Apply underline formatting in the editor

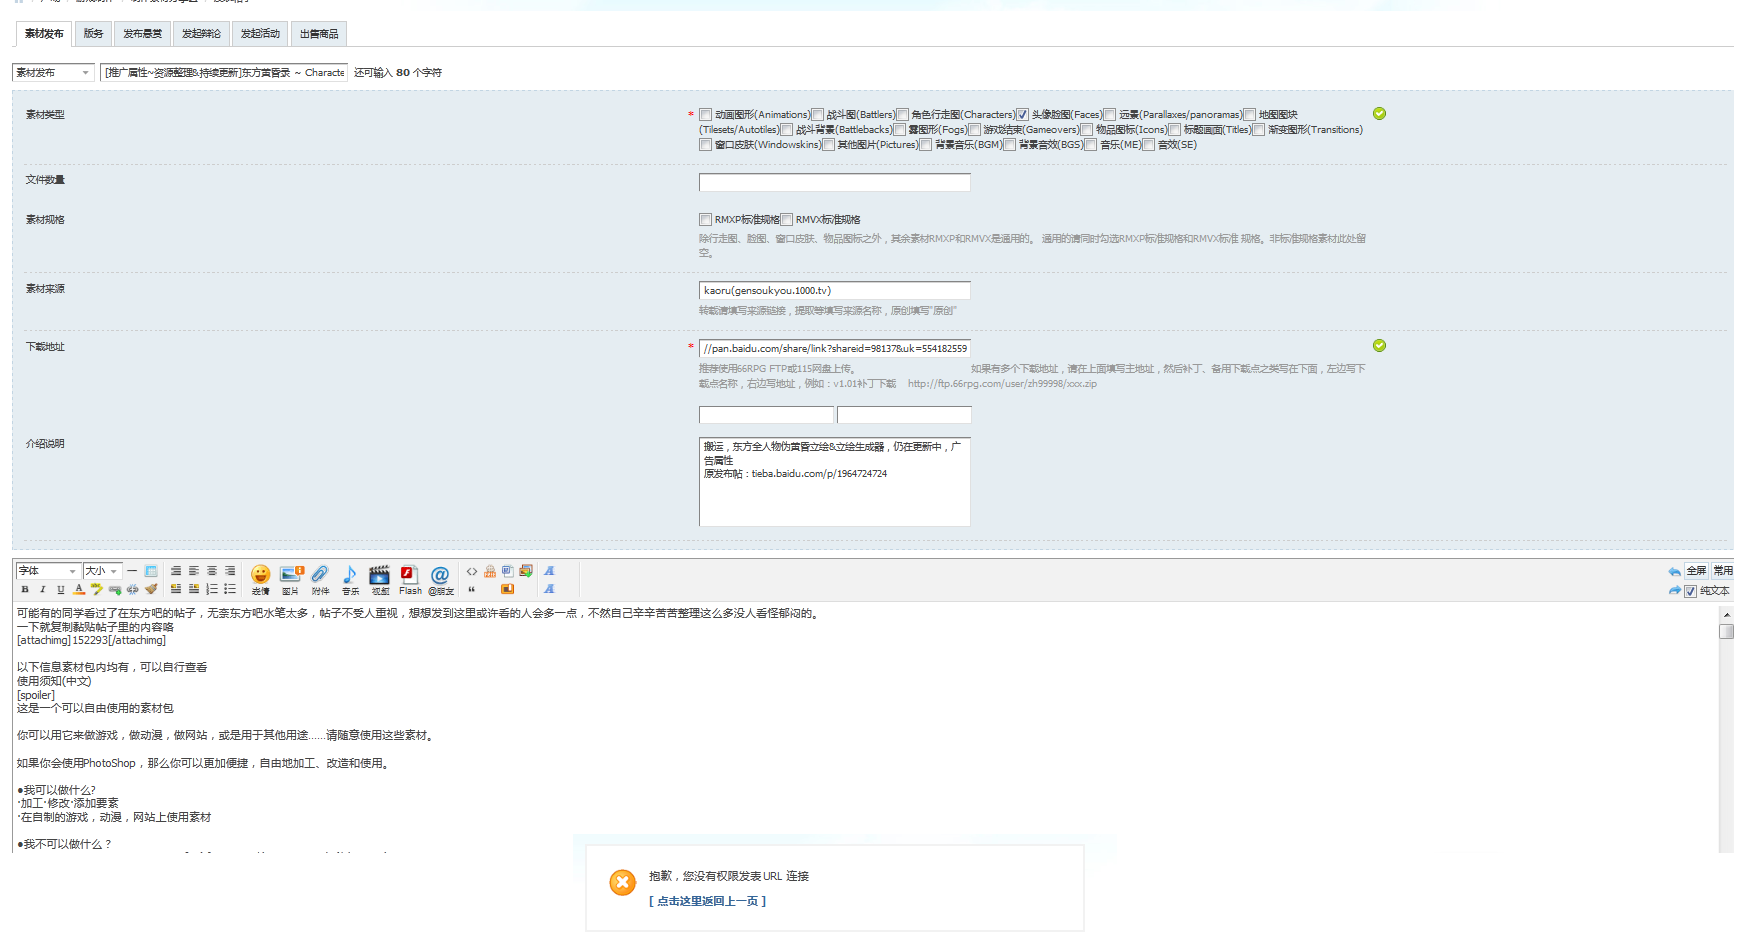point(61,590)
